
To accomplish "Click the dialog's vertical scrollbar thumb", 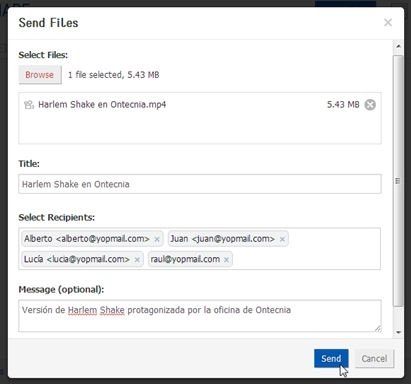I will click(x=398, y=181).
